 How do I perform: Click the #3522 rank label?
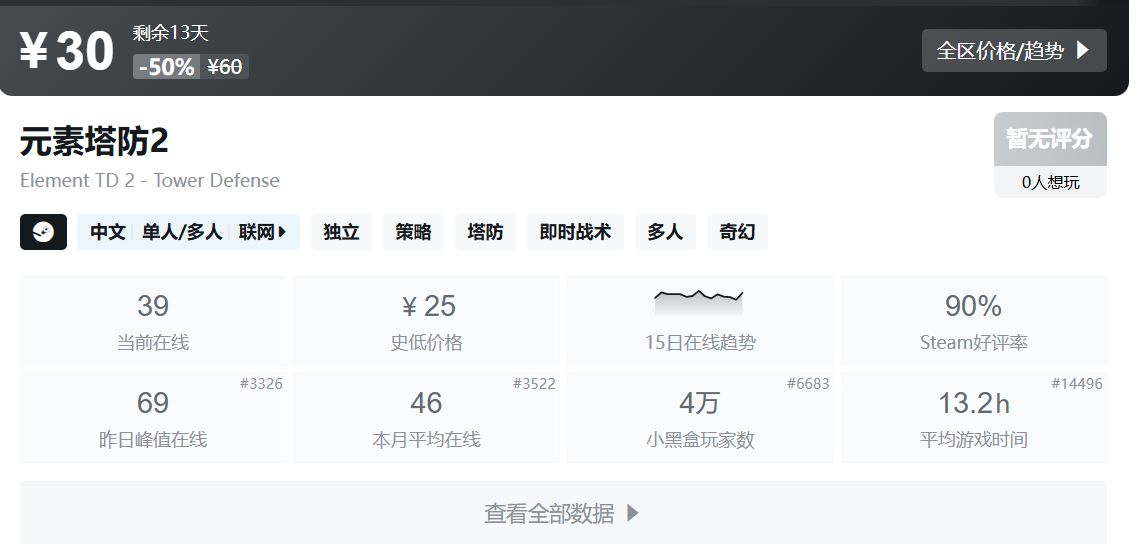pos(534,384)
